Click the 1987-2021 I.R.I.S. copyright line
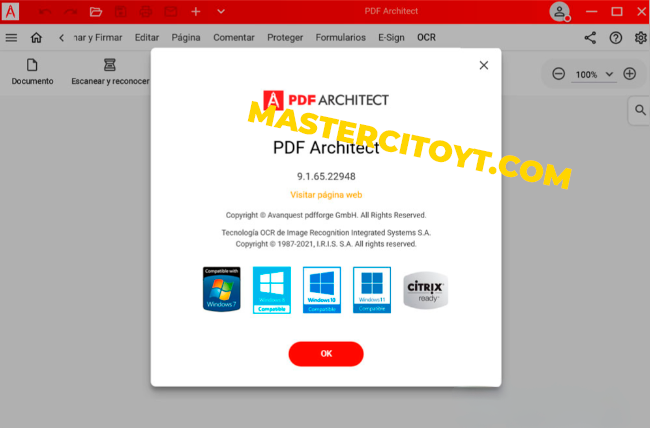Screen dimensions: 650x428 click(x=326, y=244)
